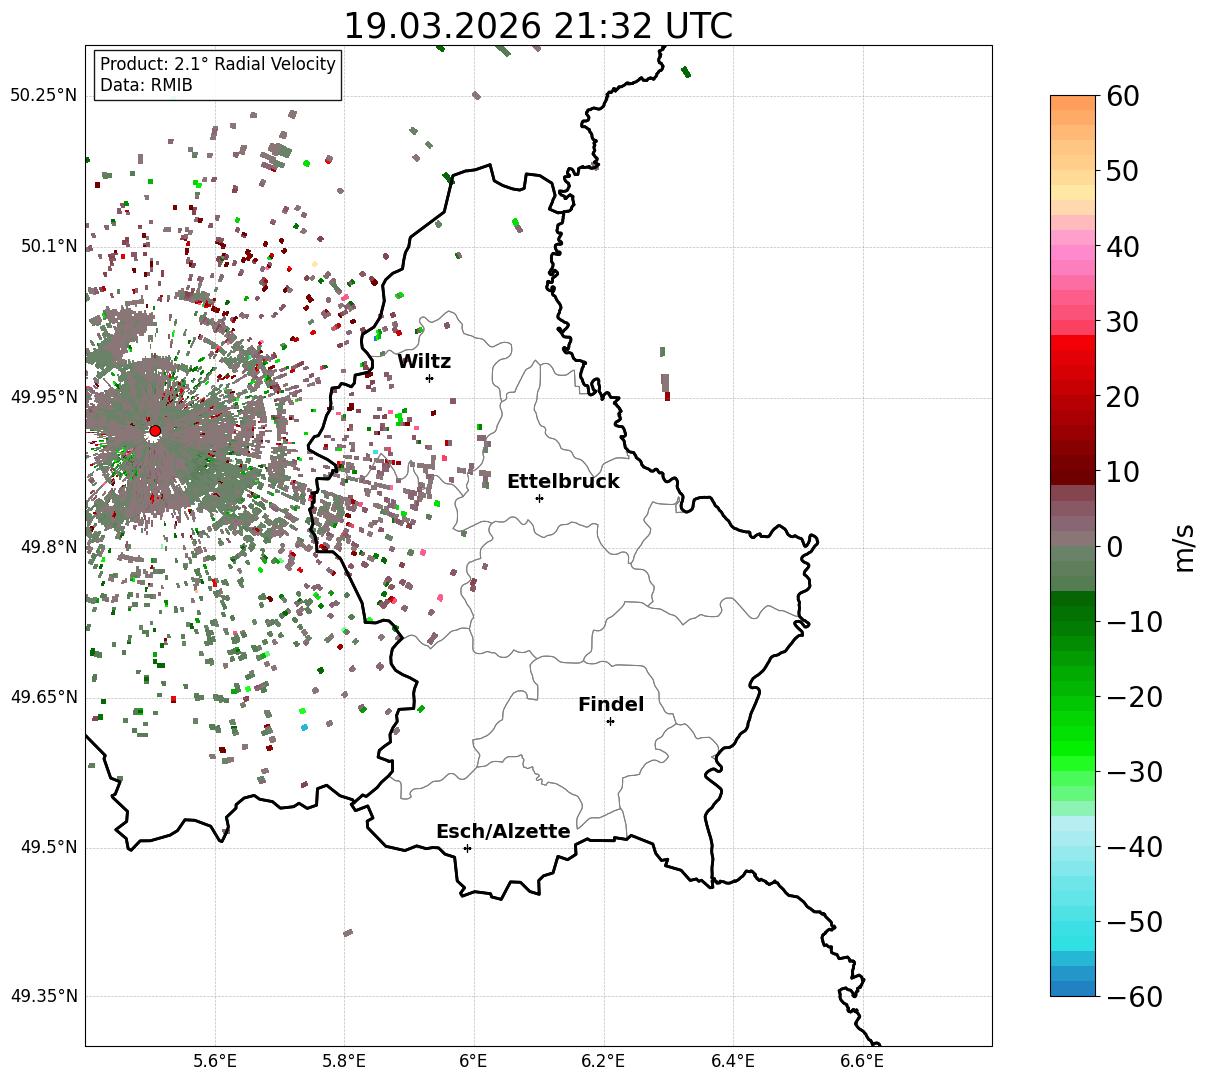Select the Findel city label
The height and width of the screenshot is (1081, 1207).
(x=611, y=705)
